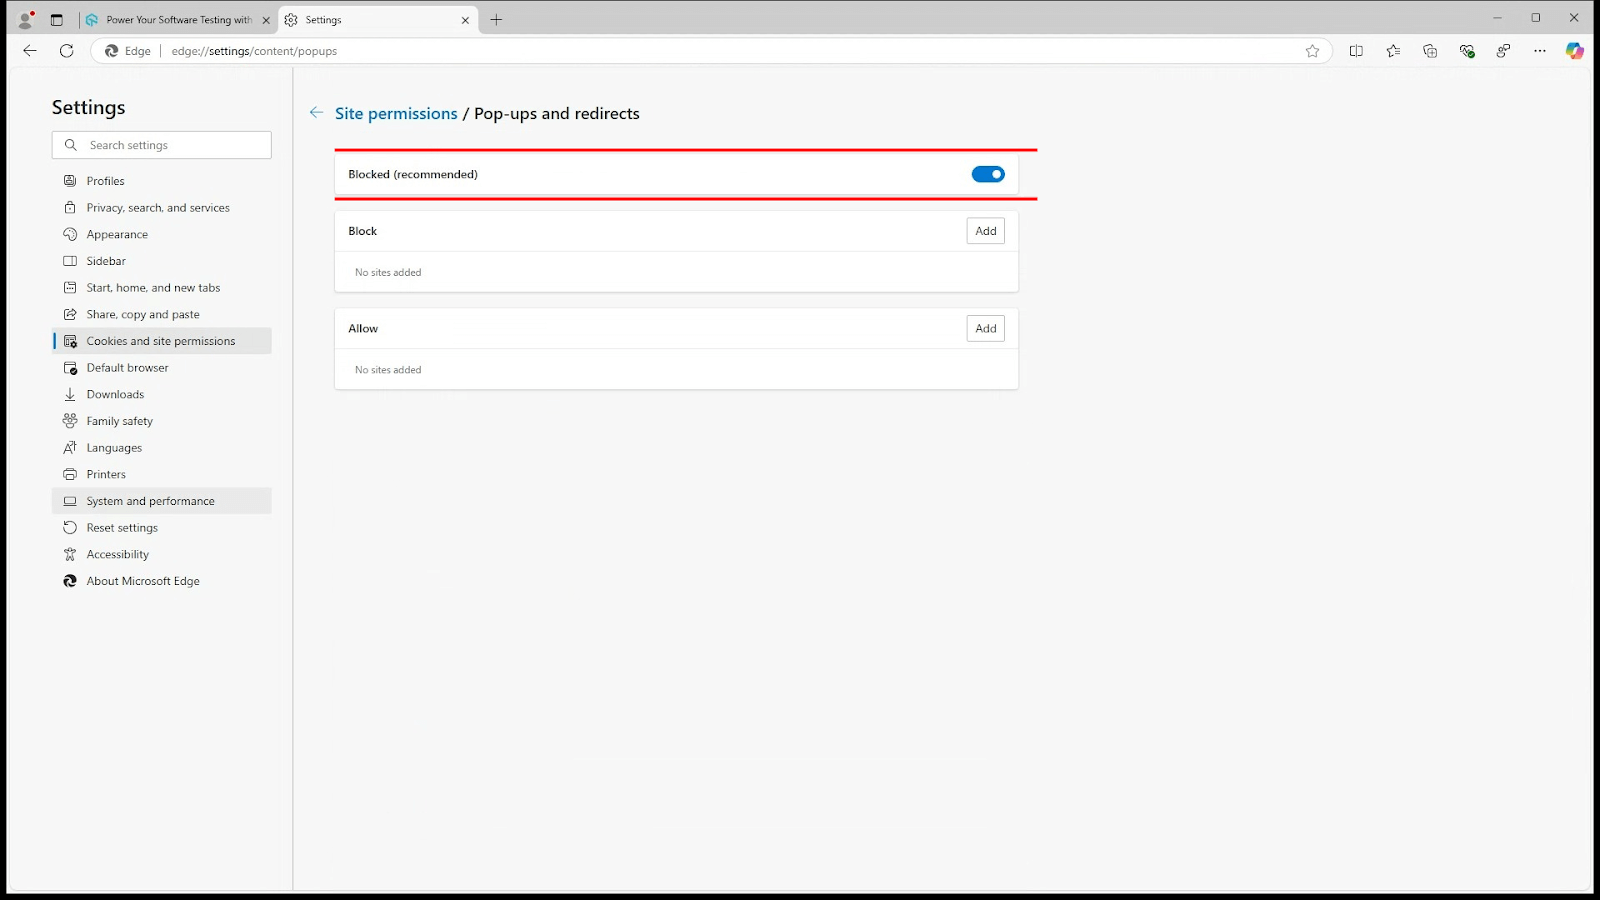1600x900 pixels.
Task: Open the Favorites list icon
Action: point(1393,51)
